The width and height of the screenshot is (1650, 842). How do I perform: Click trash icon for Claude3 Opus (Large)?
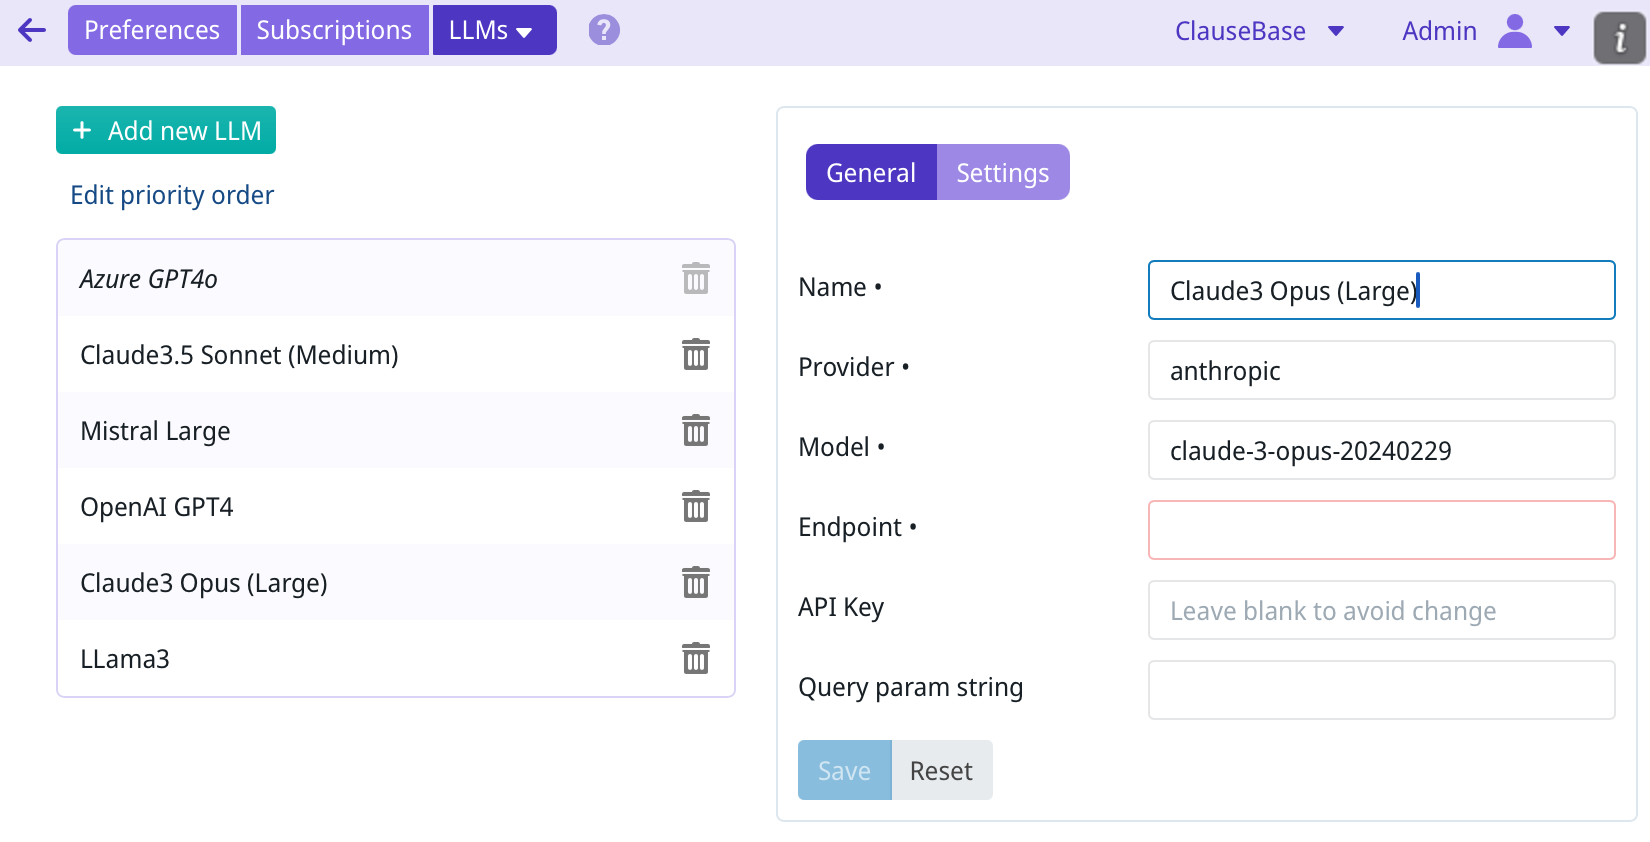[695, 582]
